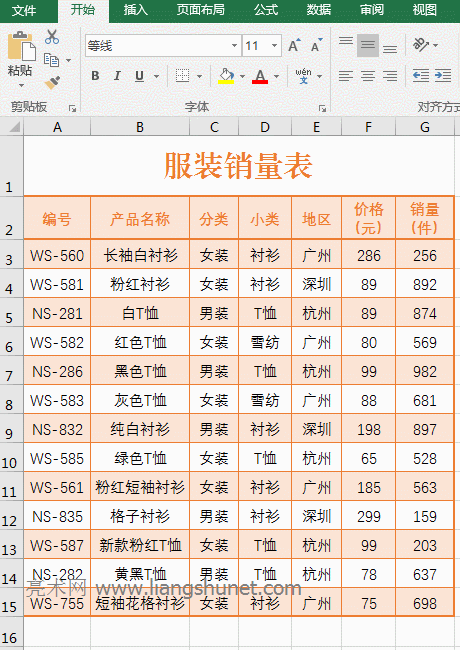Open the 剪贴板 dialog launcher
This screenshot has width=460, height=650.
coord(73,109)
